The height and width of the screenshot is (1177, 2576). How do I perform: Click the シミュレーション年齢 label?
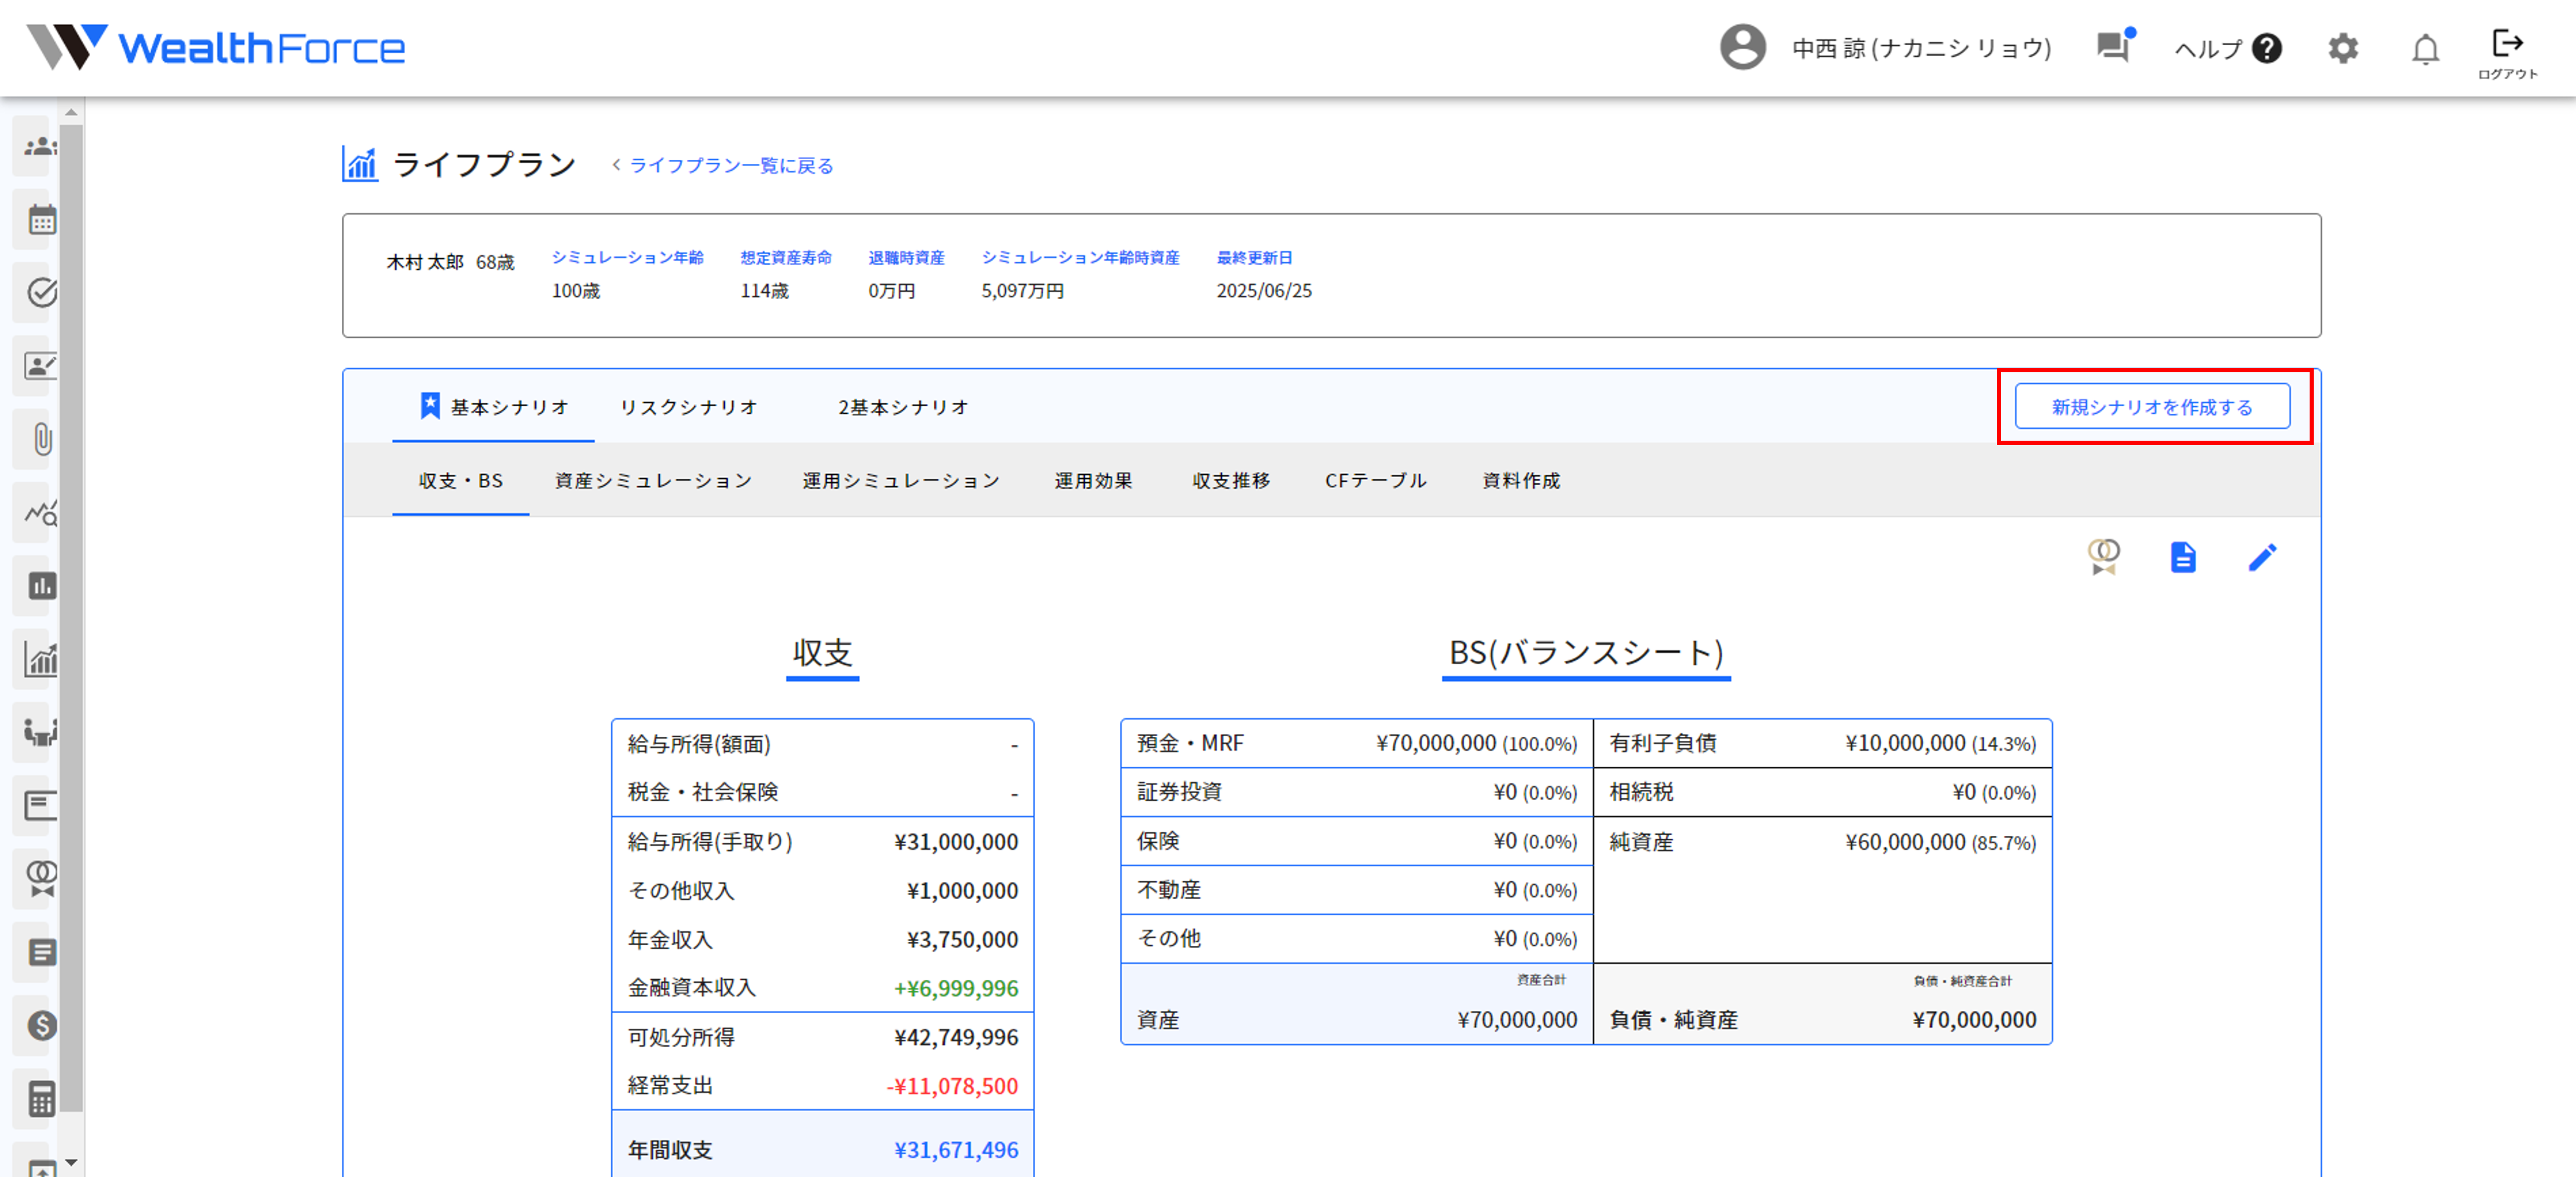click(628, 257)
